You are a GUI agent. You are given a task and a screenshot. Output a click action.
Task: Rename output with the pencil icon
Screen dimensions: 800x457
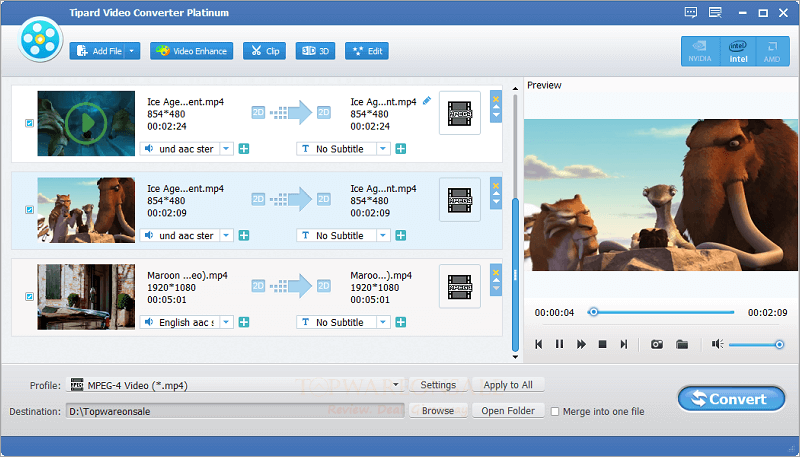tap(427, 101)
